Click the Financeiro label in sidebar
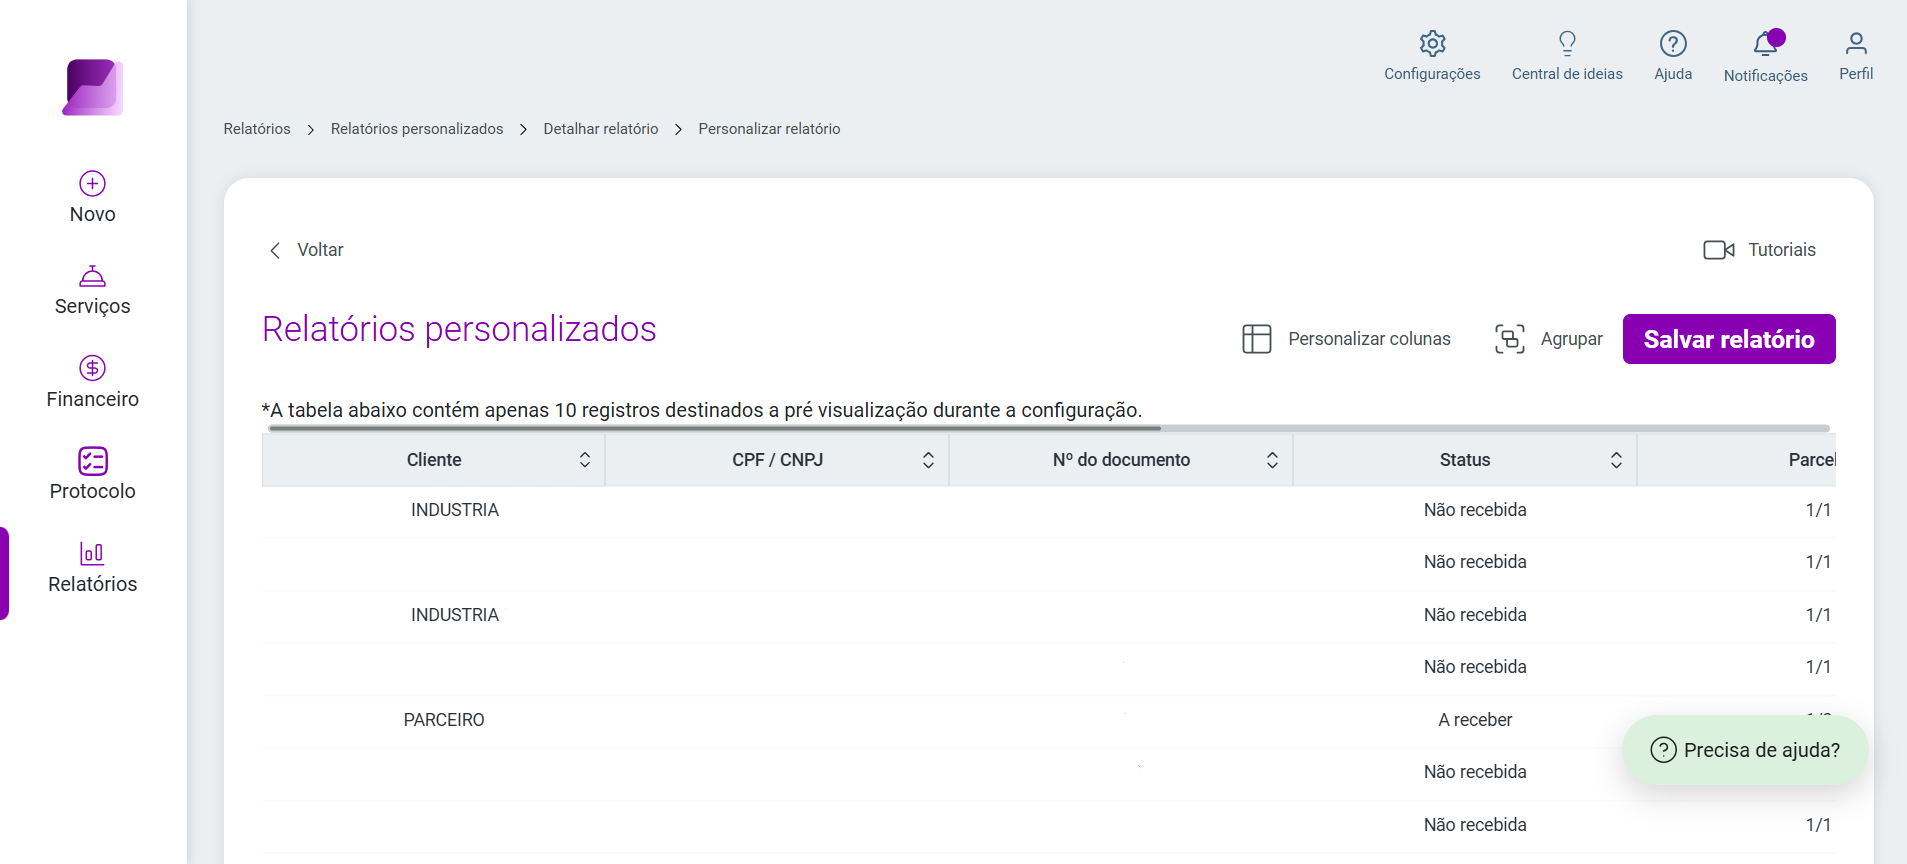1907x864 pixels. point(93,399)
